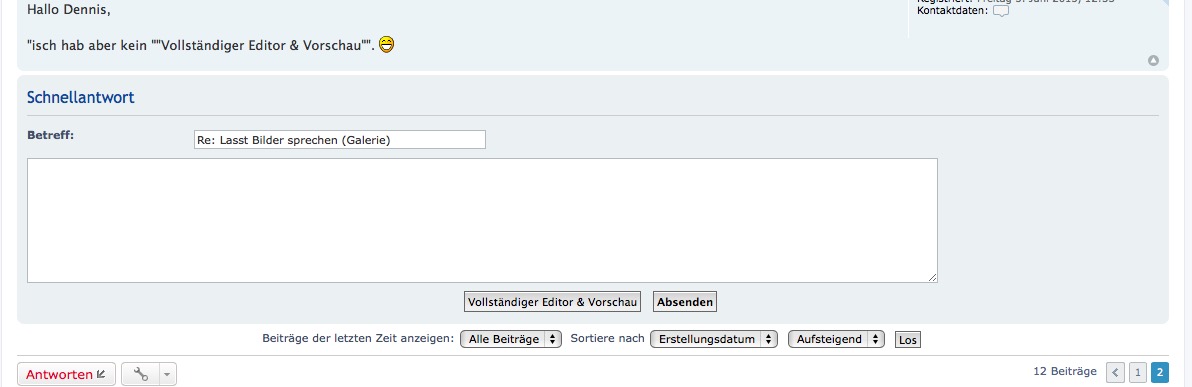Click the contact data speech bubble icon
This screenshot has height=387, width=1192.
coord(1001,11)
